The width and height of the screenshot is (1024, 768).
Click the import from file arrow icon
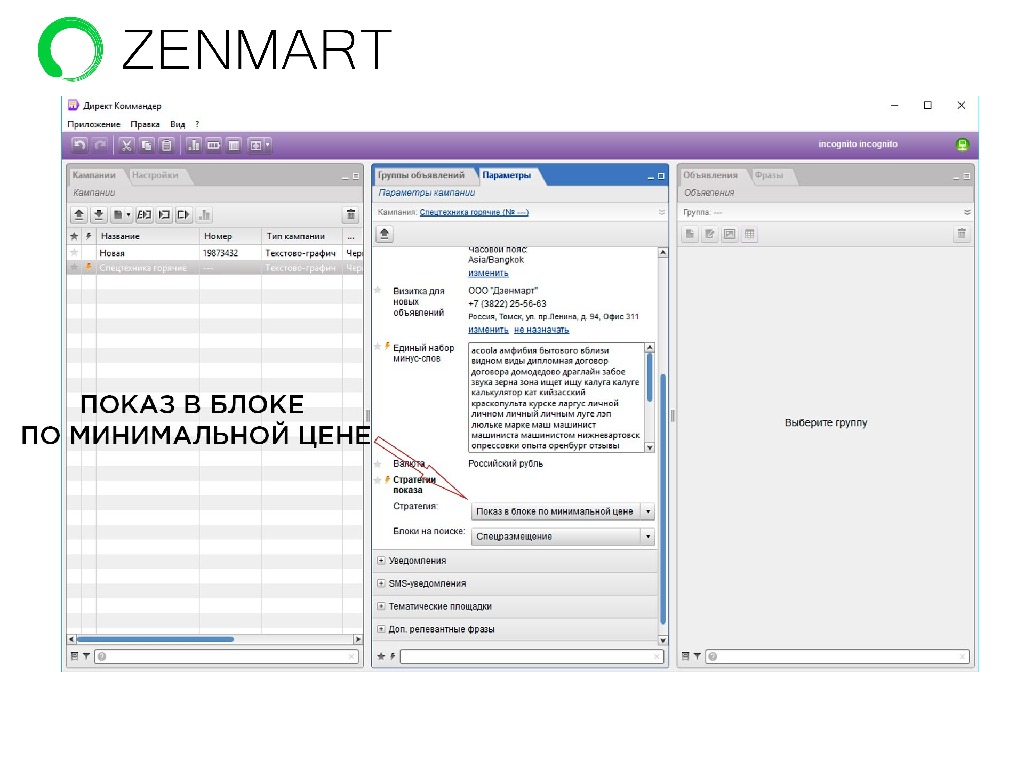pos(165,215)
